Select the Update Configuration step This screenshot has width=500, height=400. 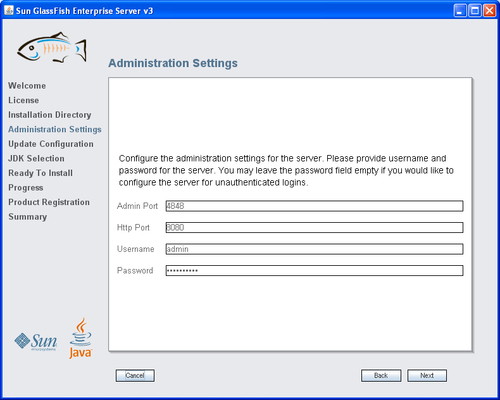51,144
